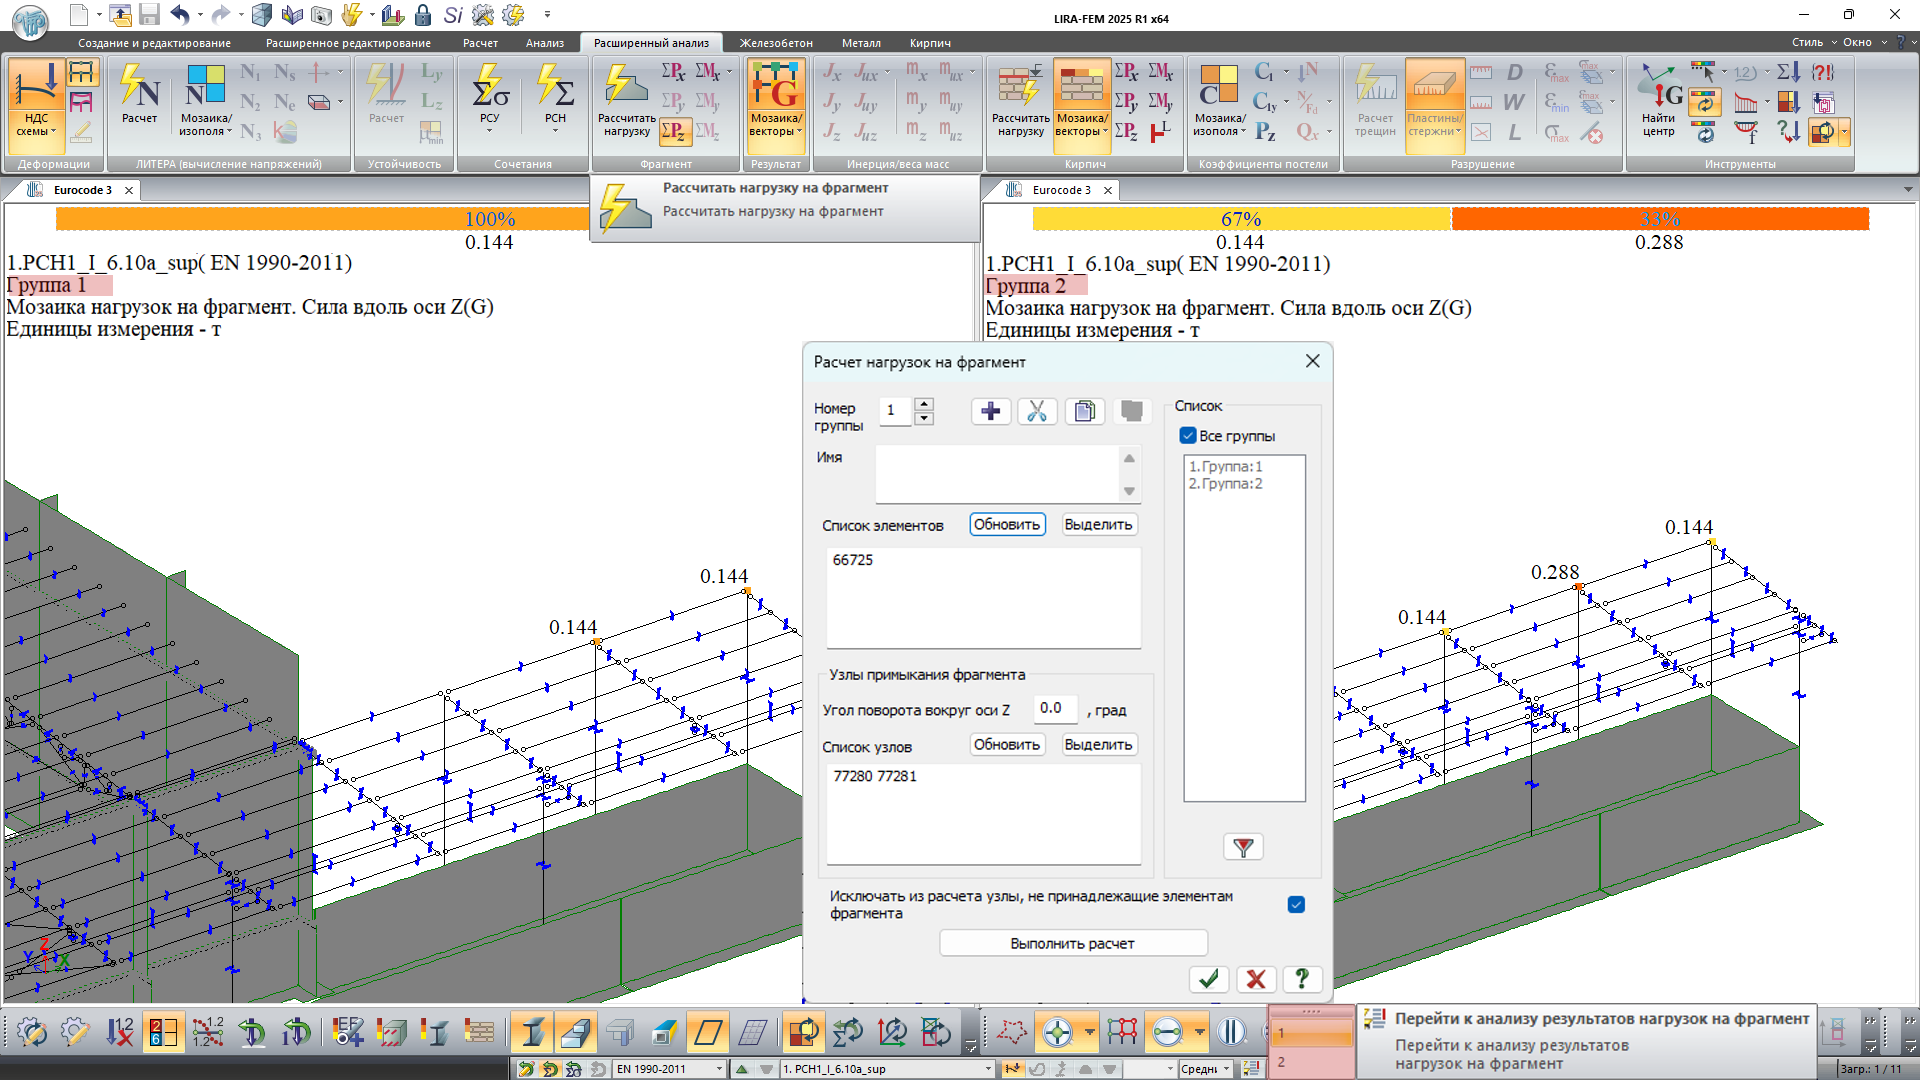1920x1080 pixels.
Task: Toggle exclude non-fragment nodes checkbox
Action: pyautogui.click(x=1296, y=905)
